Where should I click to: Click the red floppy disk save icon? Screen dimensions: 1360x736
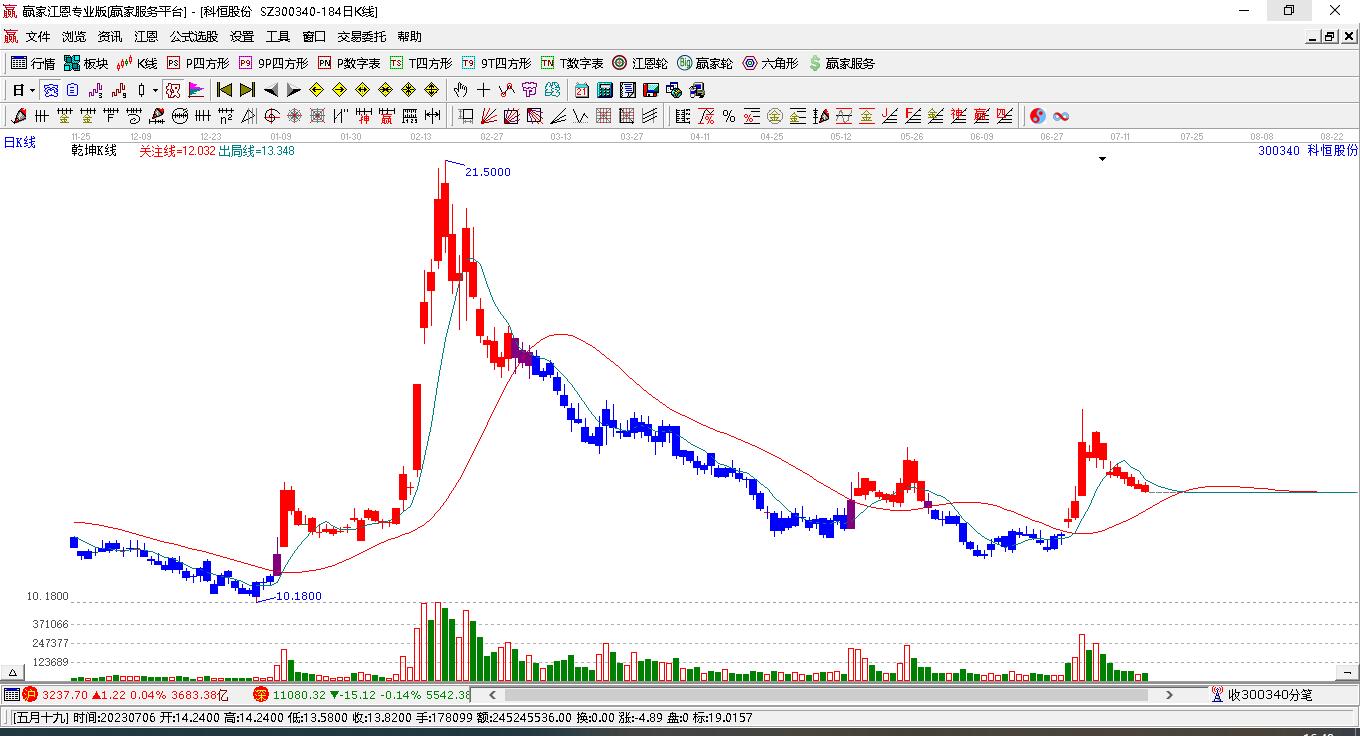click(x=650, y=90)
